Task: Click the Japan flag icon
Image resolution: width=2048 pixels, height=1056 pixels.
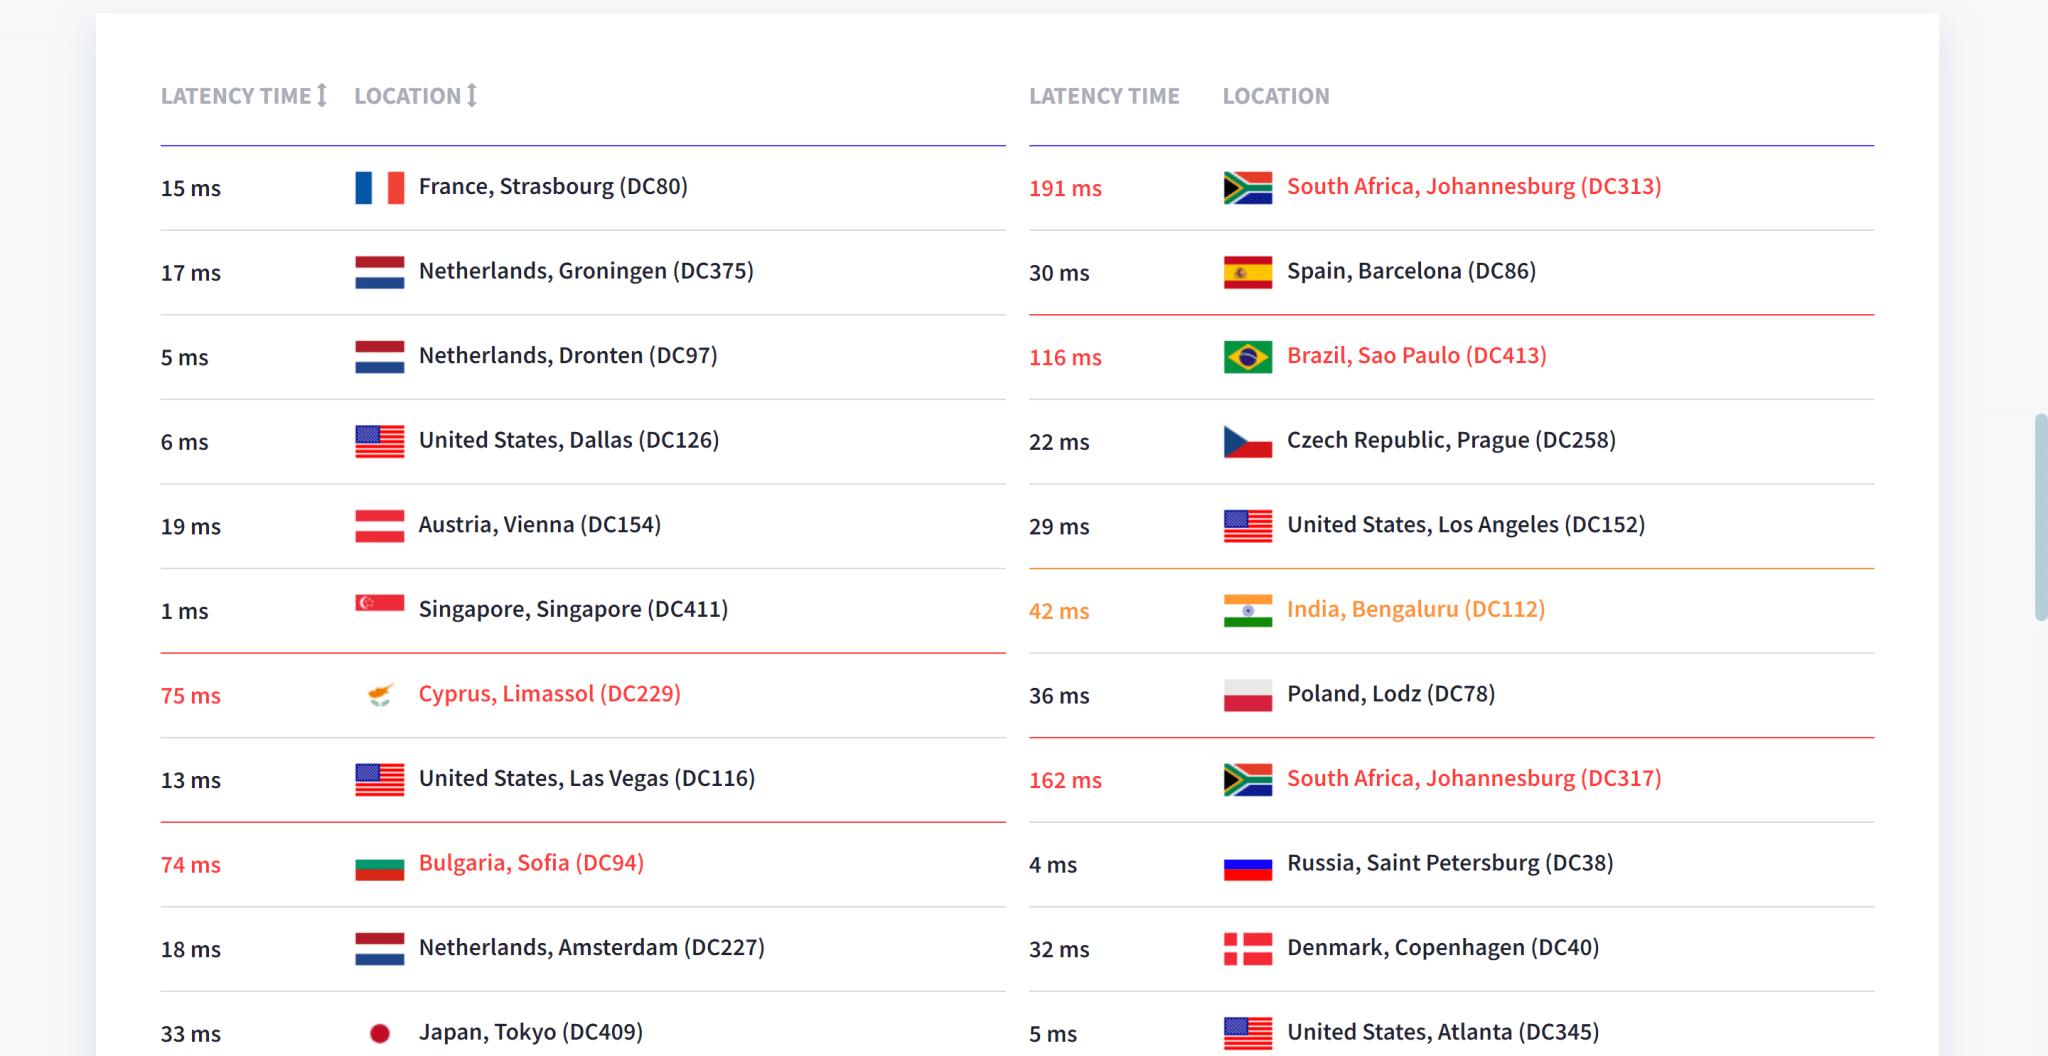Action: point(378,1032)
